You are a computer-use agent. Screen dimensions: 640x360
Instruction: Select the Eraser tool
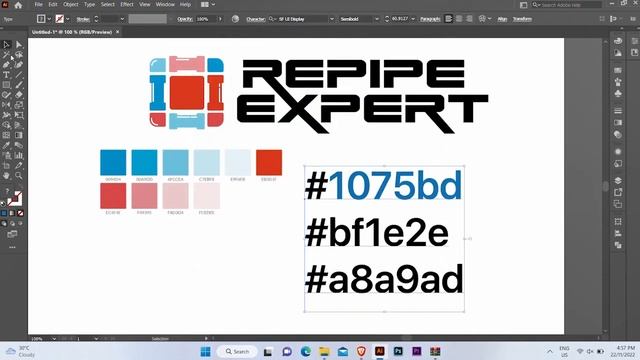pyautogui.click(x=19, y=95)
